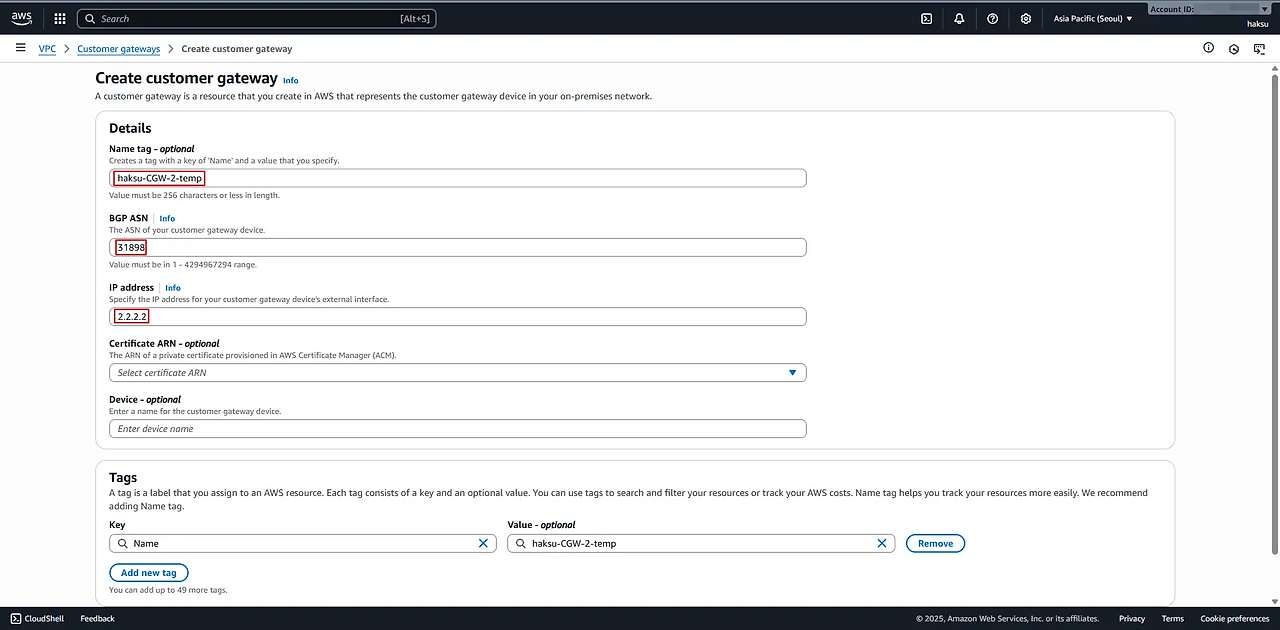Image resolution: width=1280 pixels, height=630 pixels.
Task: Open the support help question icon
Action: point(992,18)
